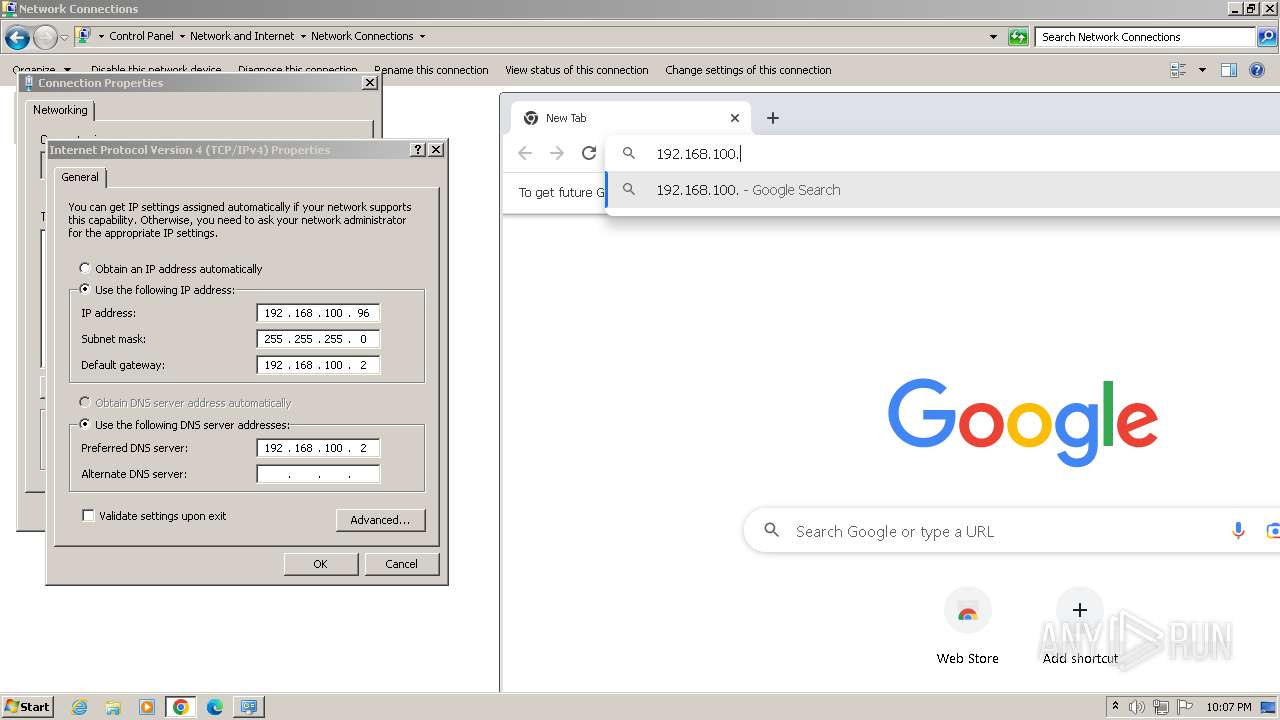
Task: Click Change settings of this connection
Action: click(x=748, y=70)
